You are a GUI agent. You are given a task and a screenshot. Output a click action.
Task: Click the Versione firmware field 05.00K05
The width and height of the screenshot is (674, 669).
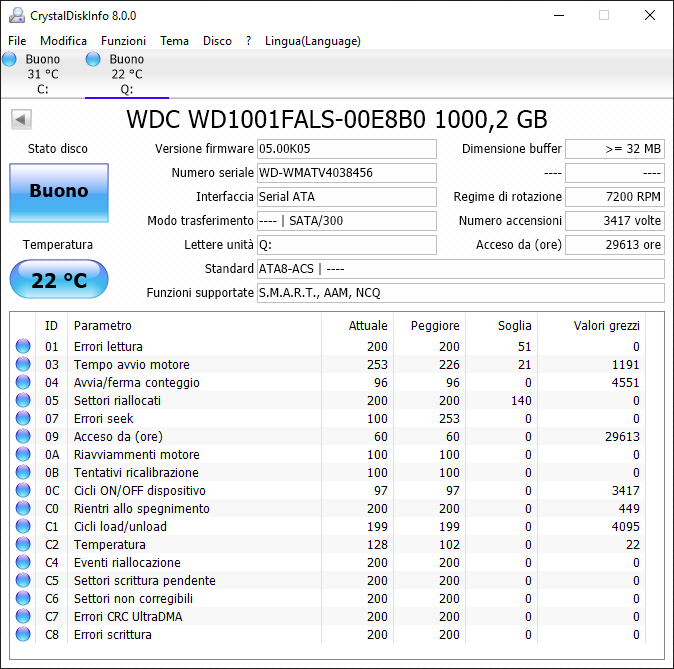[x=346, y=149]
